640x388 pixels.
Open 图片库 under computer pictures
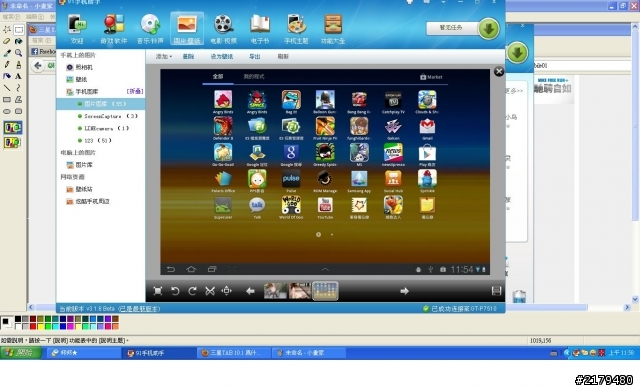80,165
